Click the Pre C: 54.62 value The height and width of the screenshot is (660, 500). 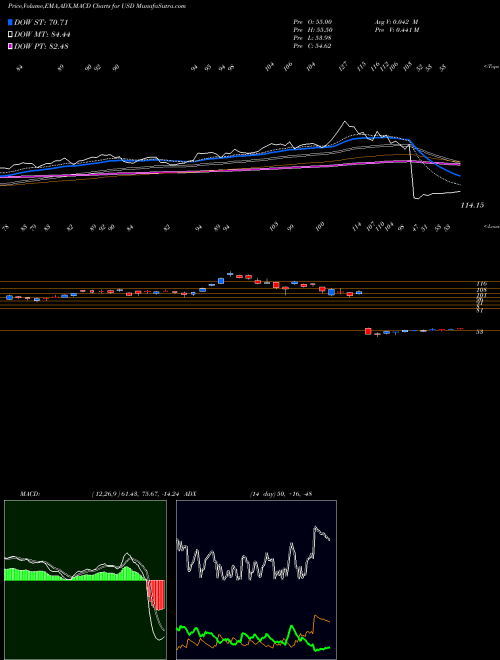click(312, 46)
